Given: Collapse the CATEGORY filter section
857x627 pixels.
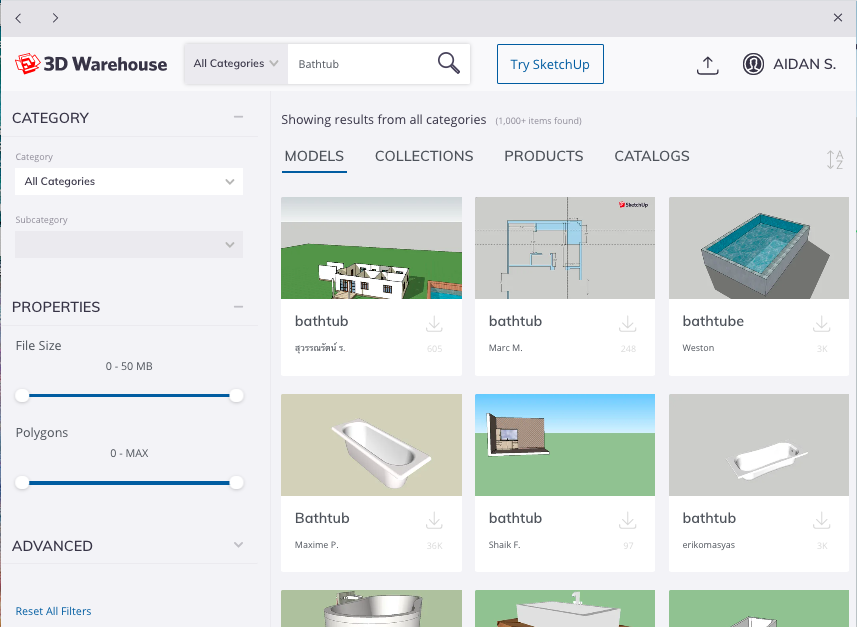Looking at the screenshot, I should coord(238,116).
